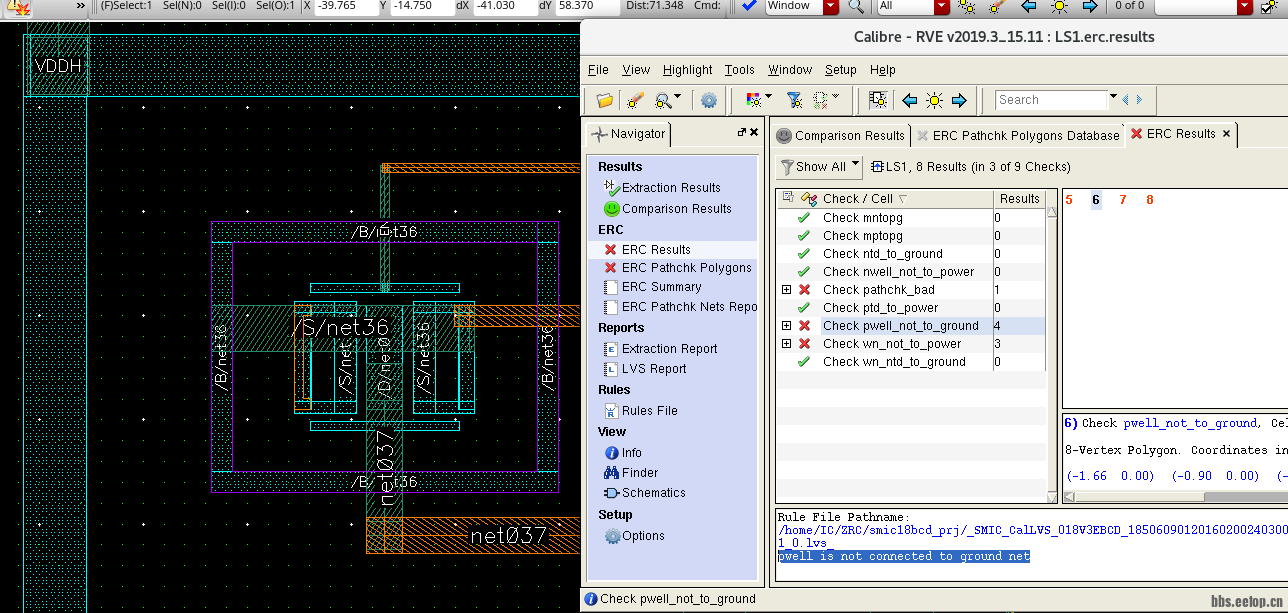Click the multi-highlight sun cluster icon in layout toolbar

coord(966,6)
